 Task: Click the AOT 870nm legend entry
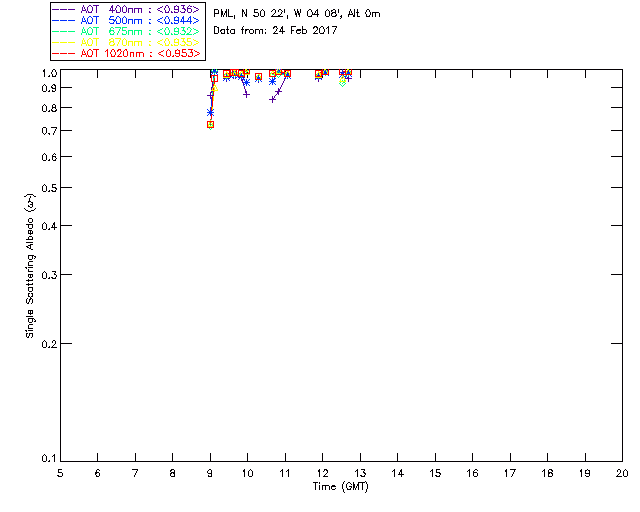point(127,42)
